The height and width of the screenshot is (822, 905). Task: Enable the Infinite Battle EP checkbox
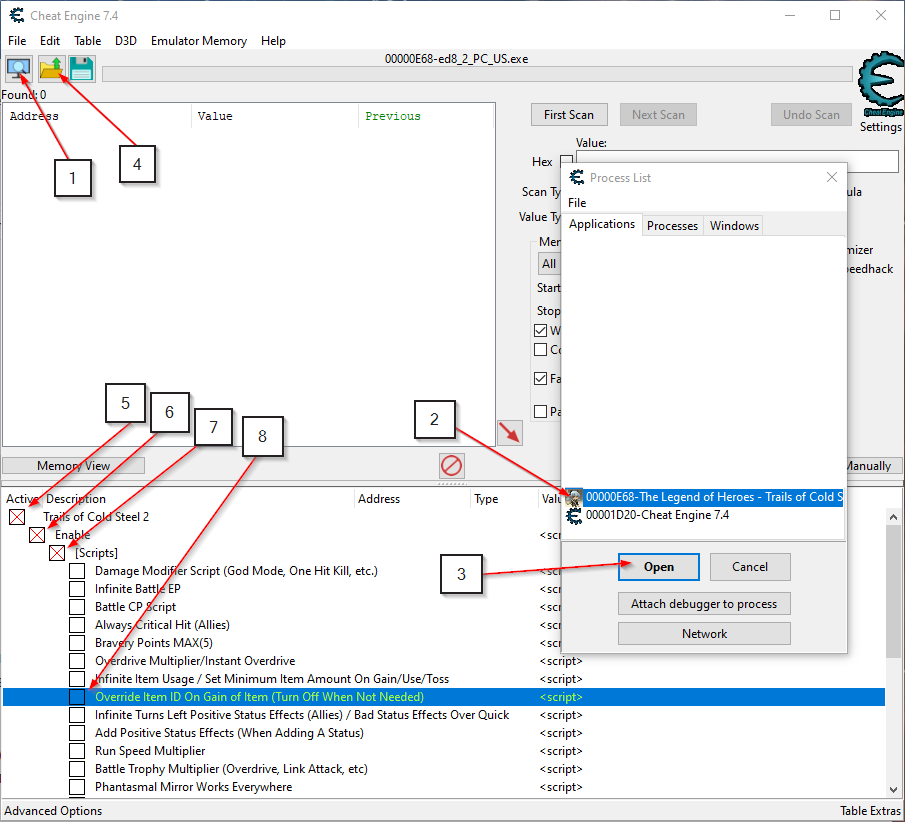tap(77, 589)
